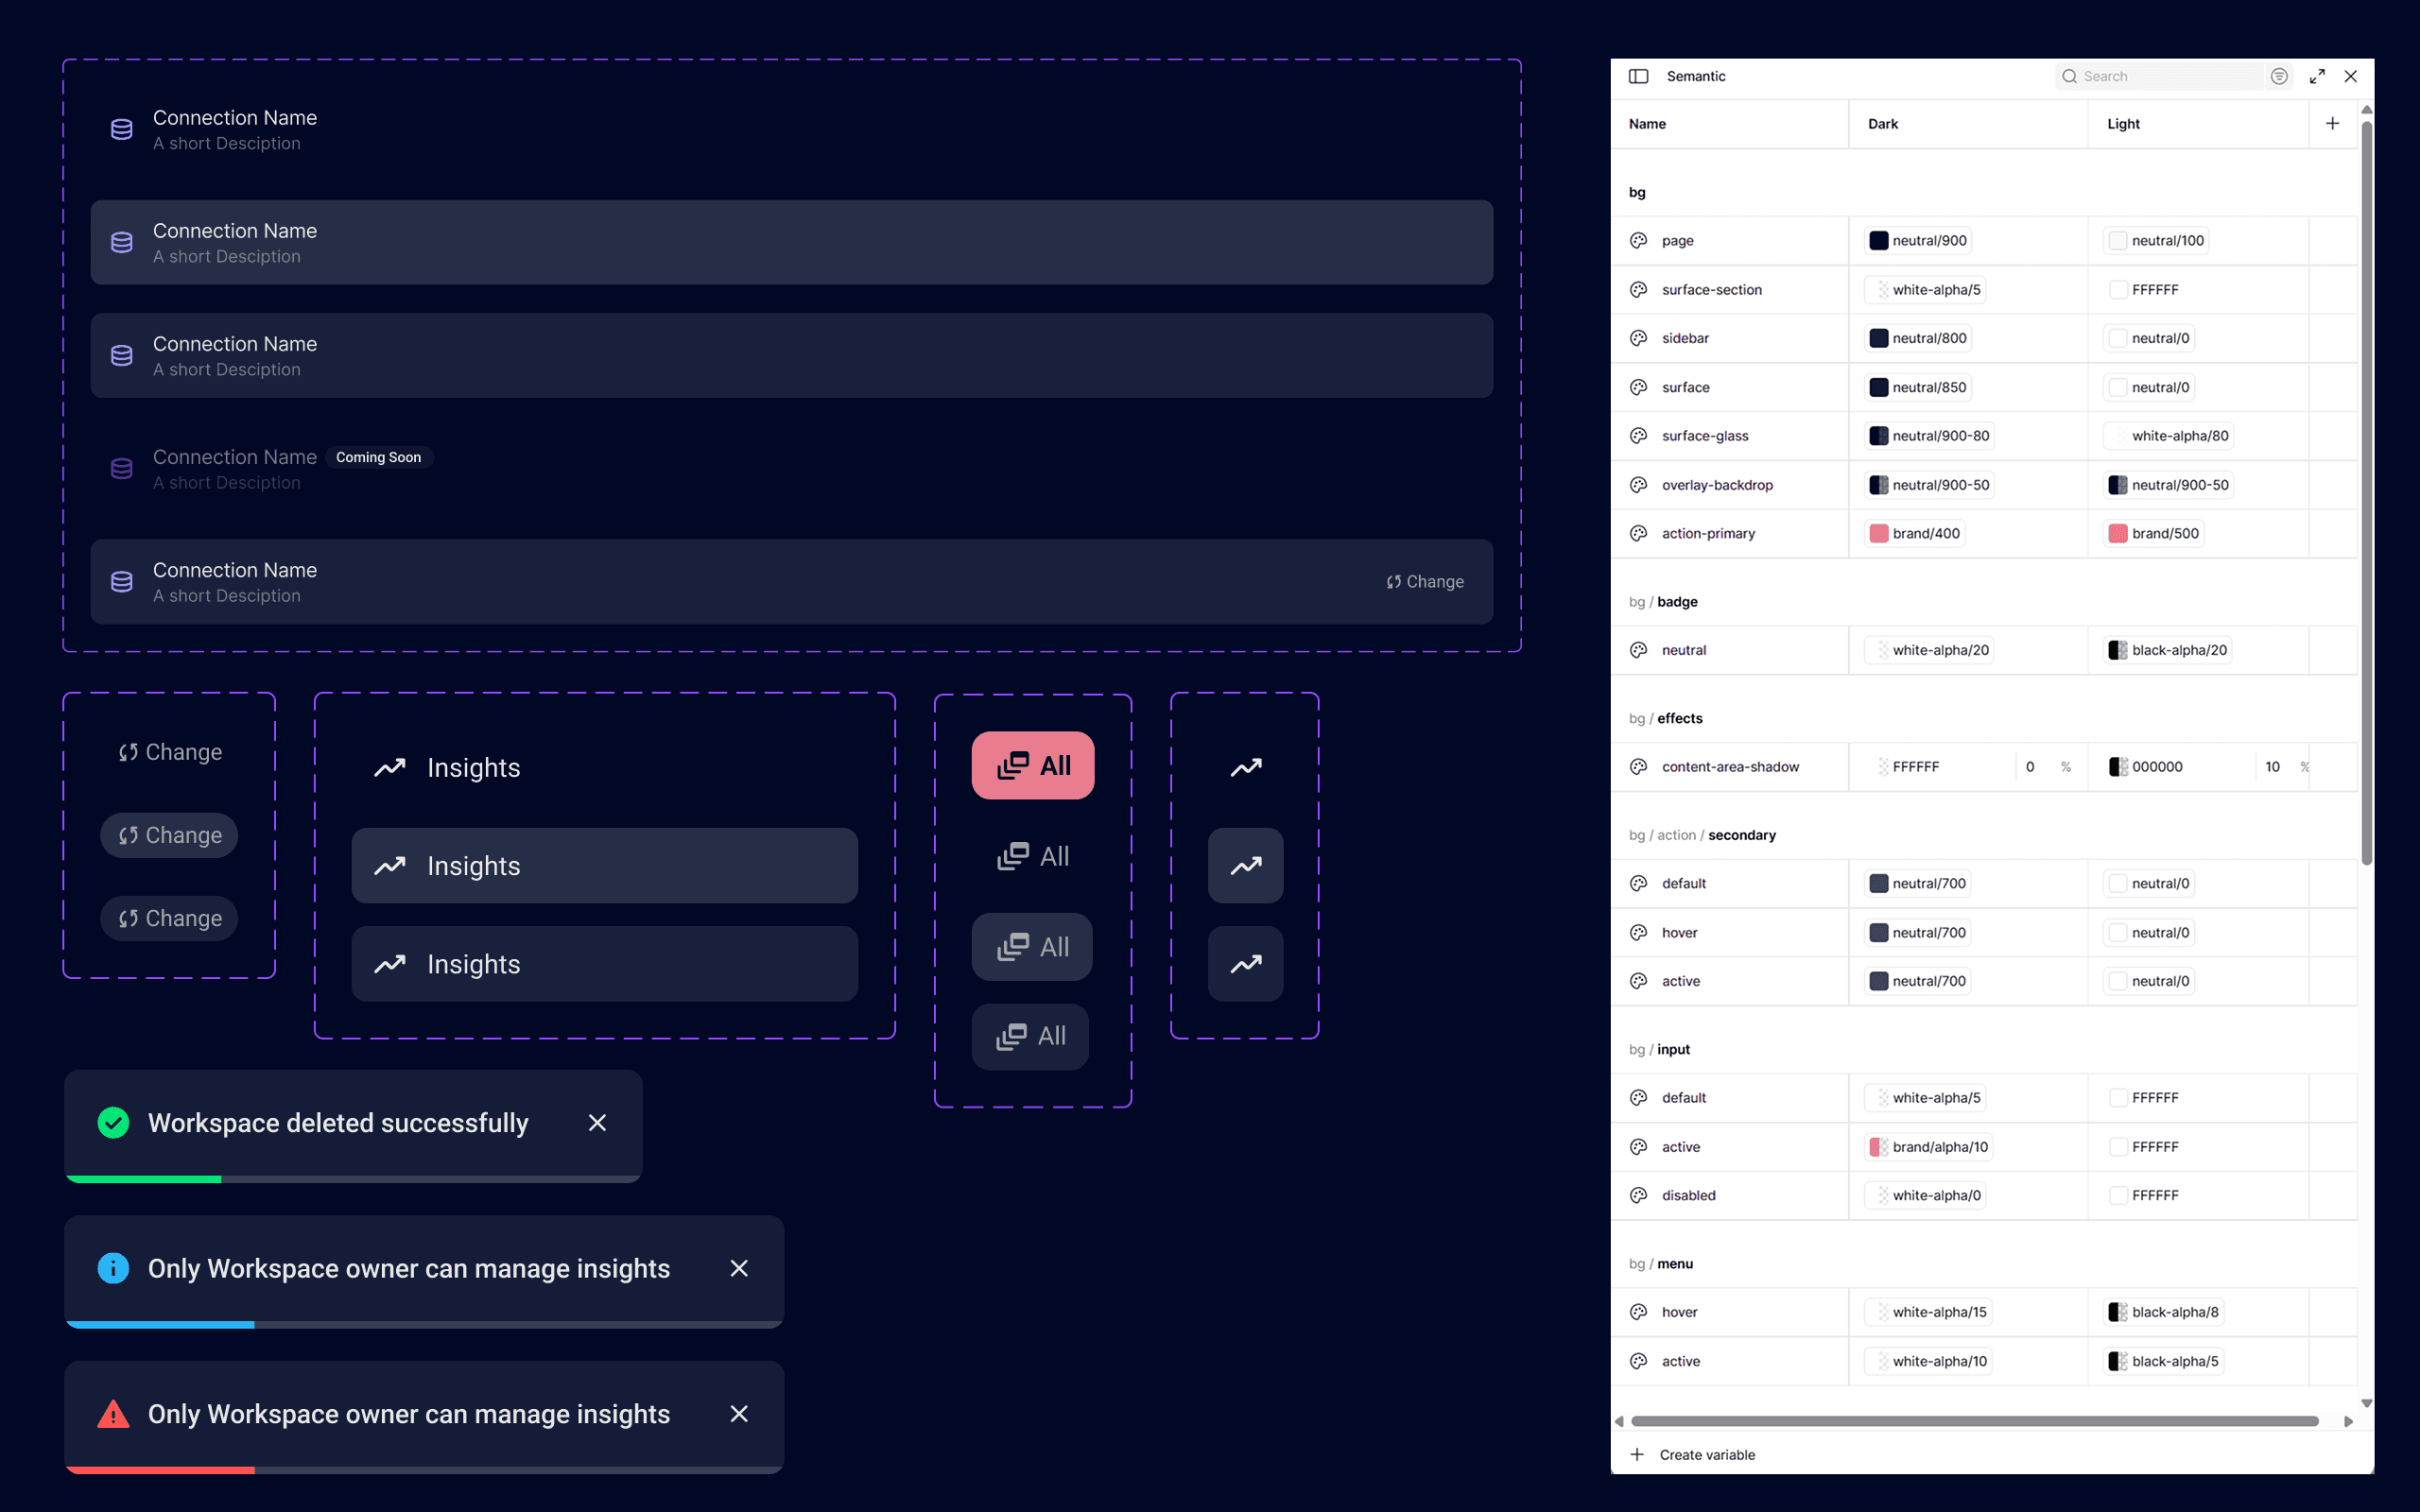Image resolution: width=2420 pixels, height=1512 pixels.
Task: Dismiss the Workspace deleted successfully toast
Action: [597, 1122]
